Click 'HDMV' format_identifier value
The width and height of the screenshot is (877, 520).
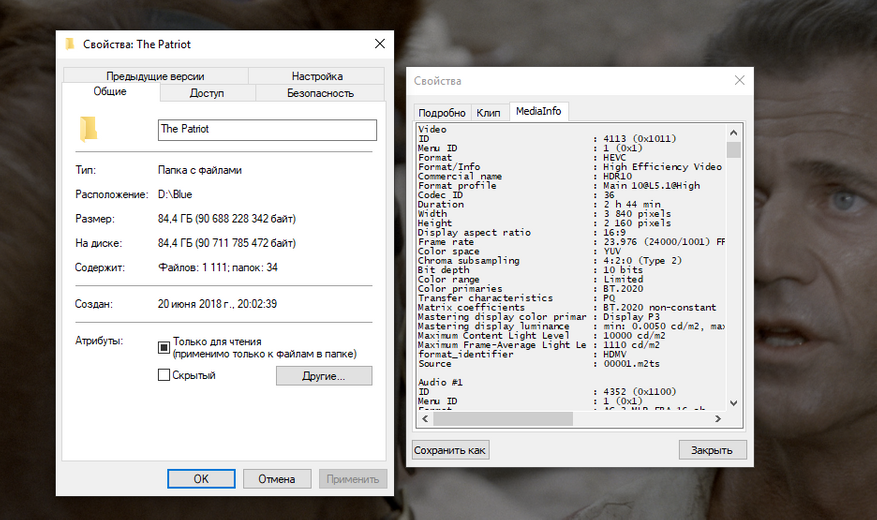pyautogui.click(x=615, y=354)
